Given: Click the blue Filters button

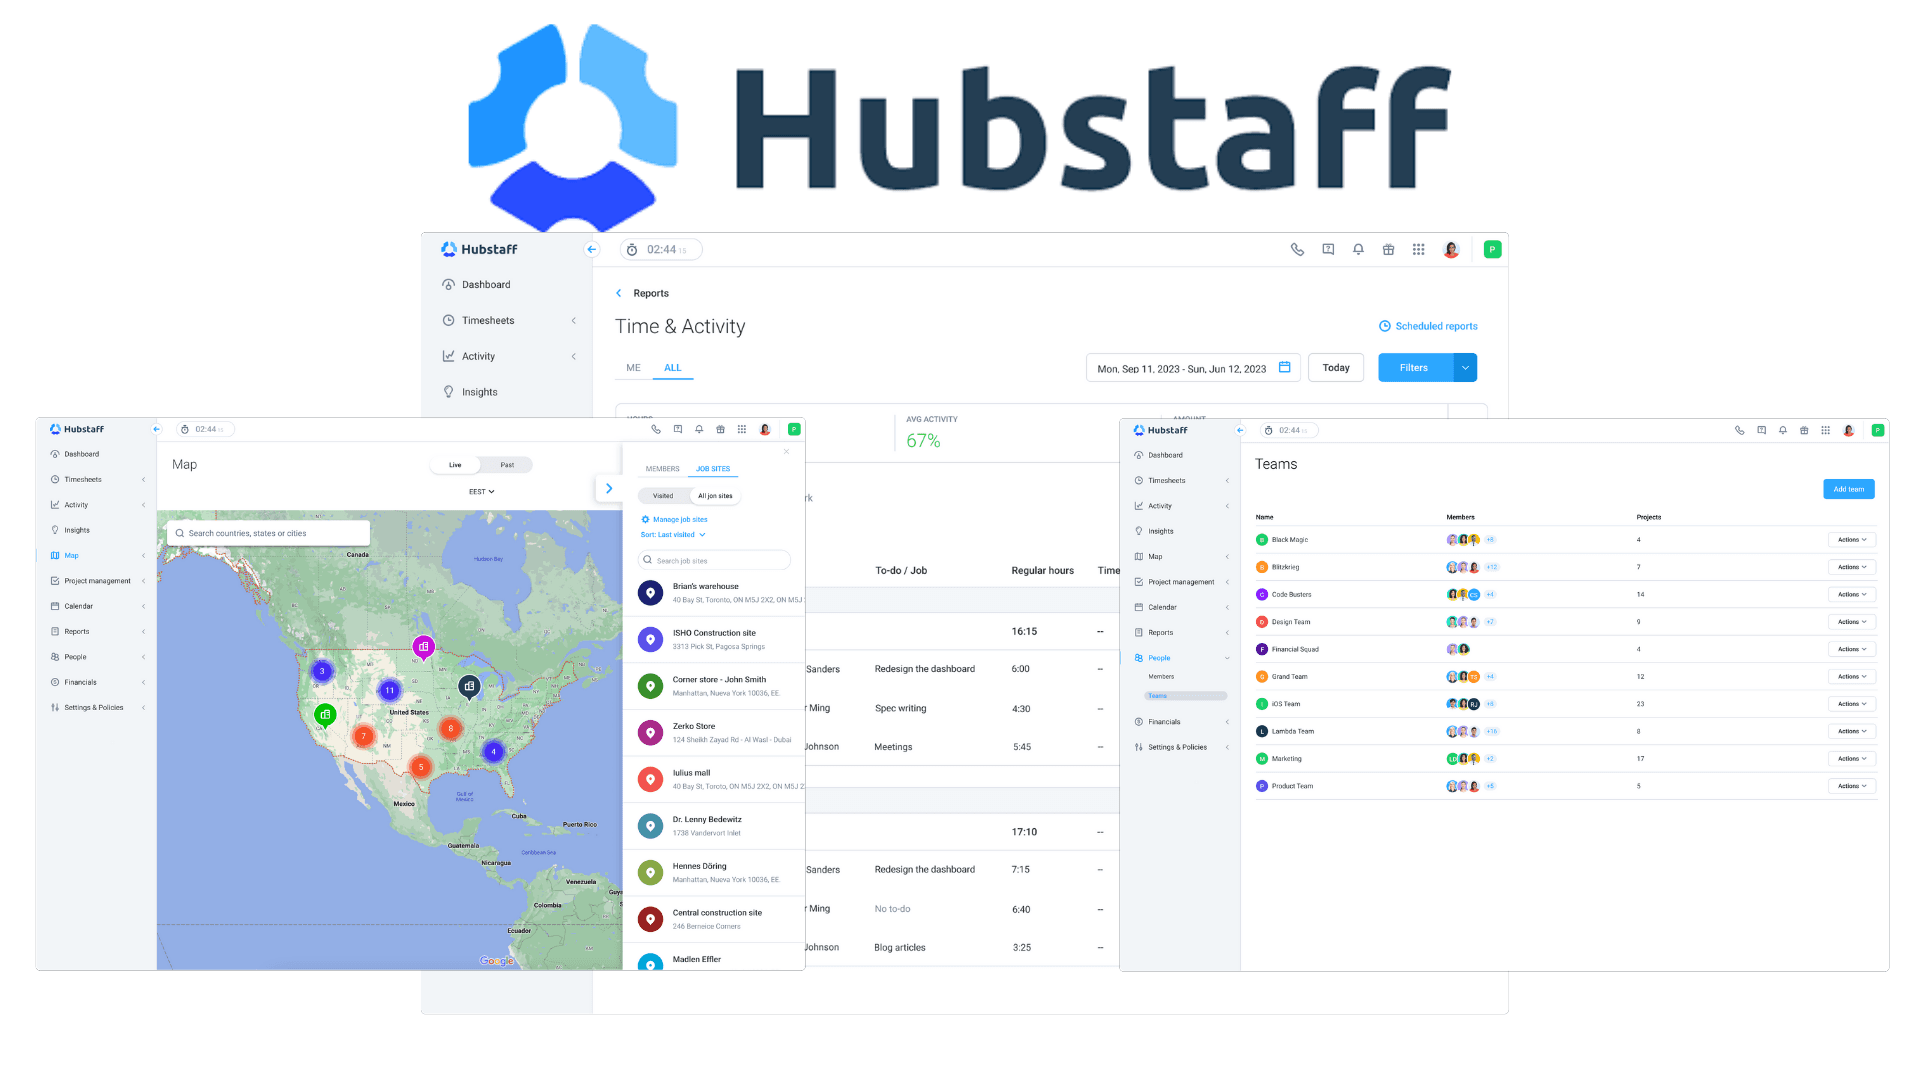Looking at the screenshot, I should pyautogui.click(x=1415, y=368).
